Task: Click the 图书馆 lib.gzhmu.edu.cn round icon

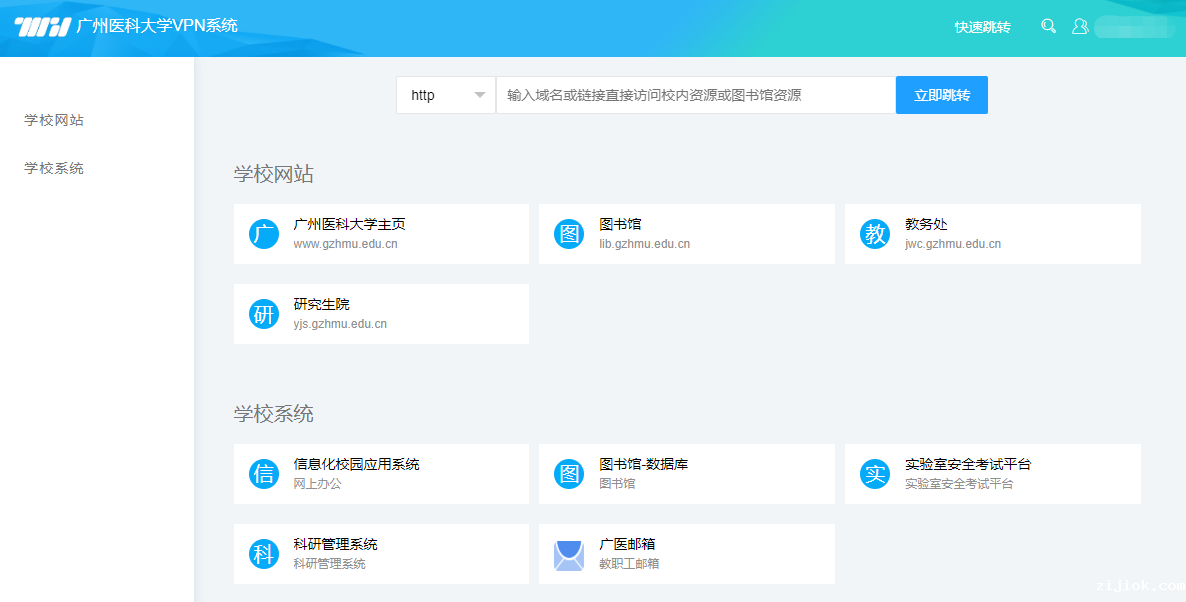Action: [x=569, y=234]
